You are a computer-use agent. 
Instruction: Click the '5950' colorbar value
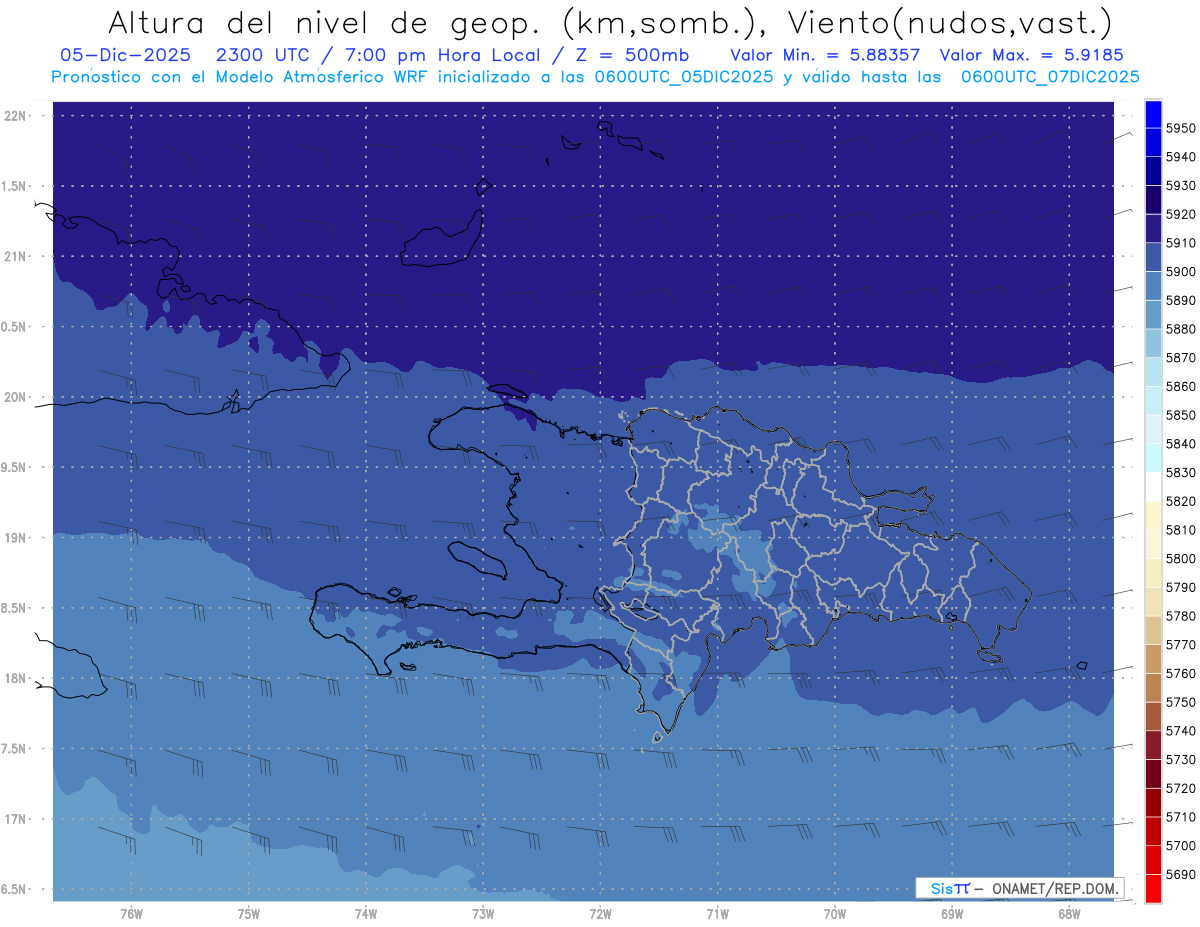[x=1181, y=128]
